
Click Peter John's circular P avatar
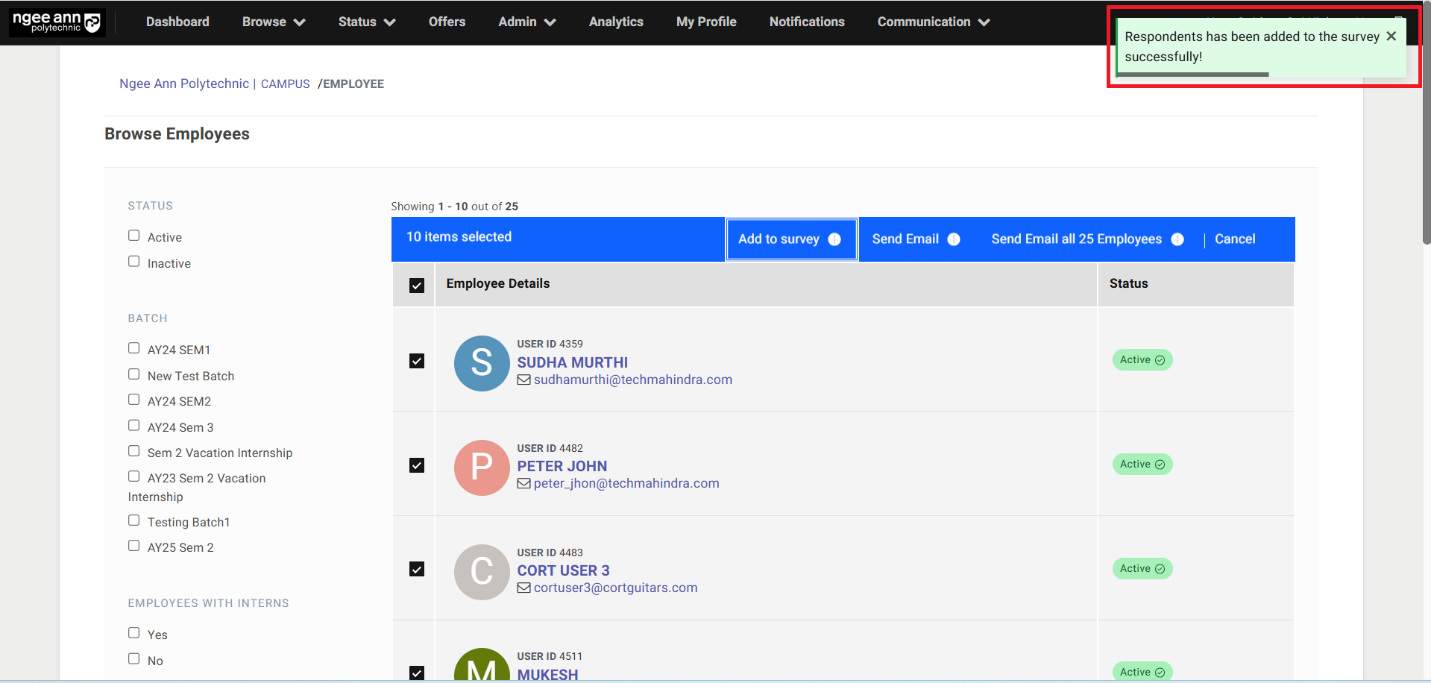(x=481, y=468)
